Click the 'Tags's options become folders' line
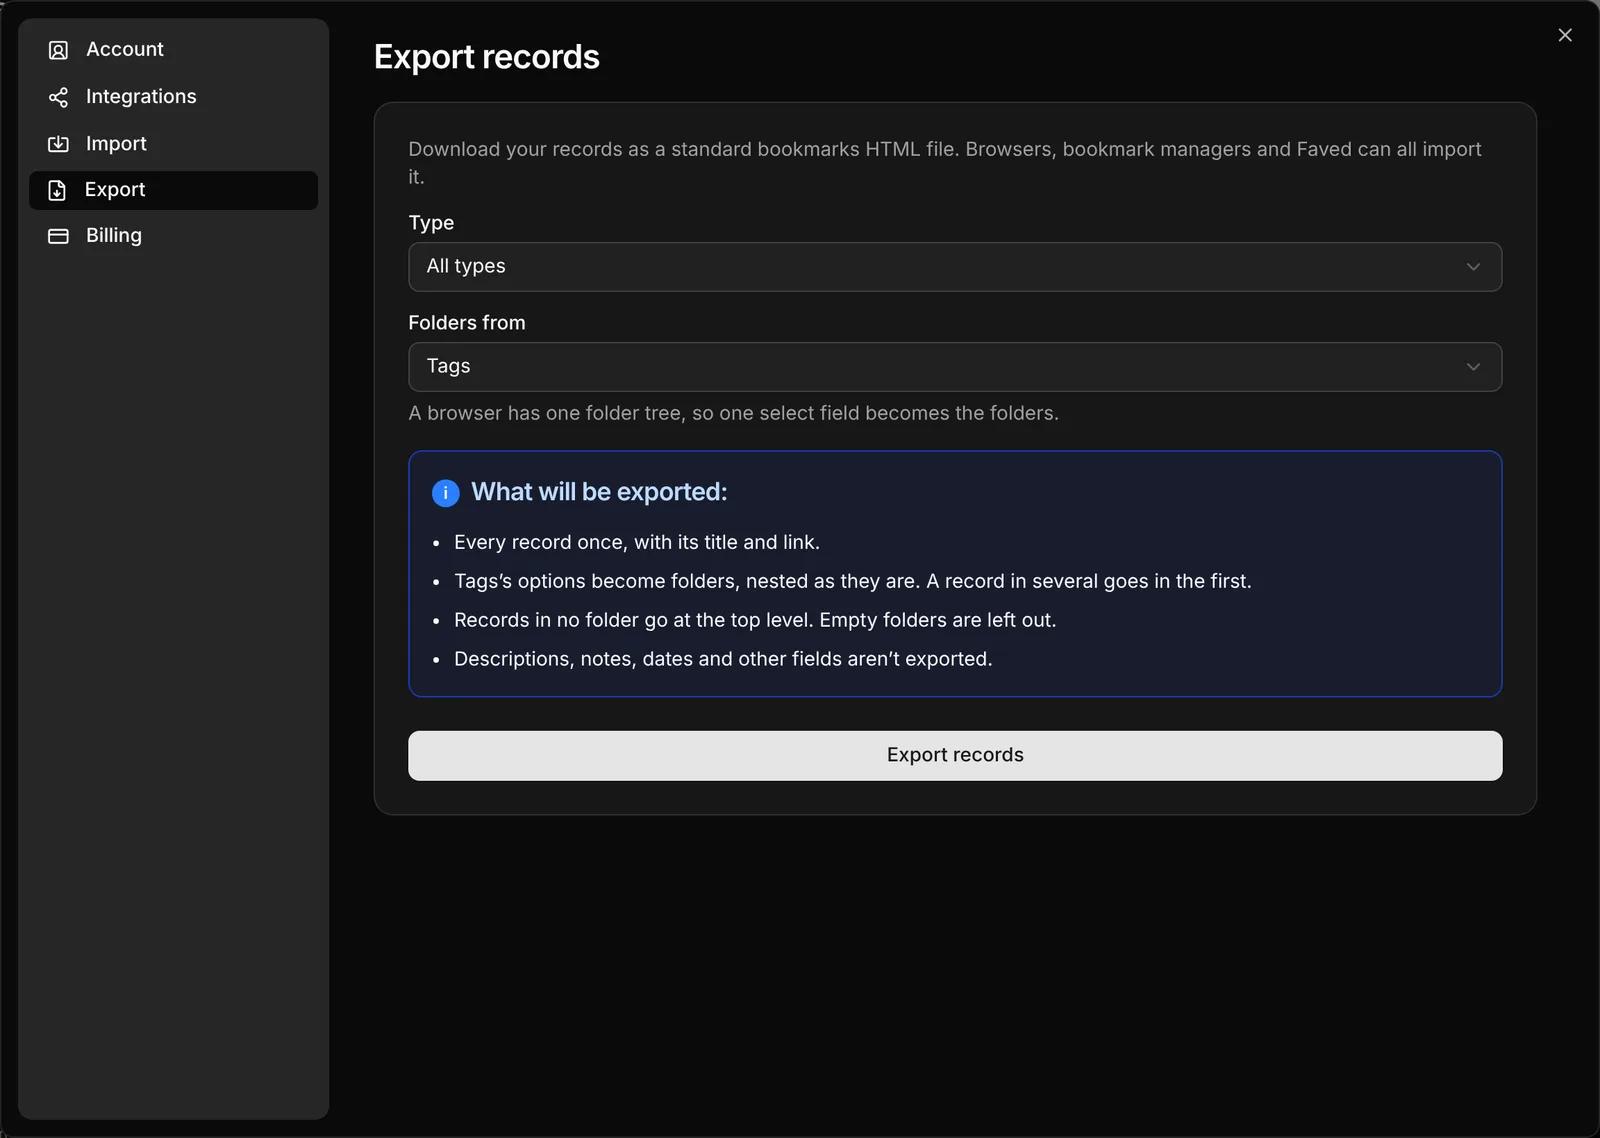This screenshot has height=1138, width=1600. [x=853, y=581]
